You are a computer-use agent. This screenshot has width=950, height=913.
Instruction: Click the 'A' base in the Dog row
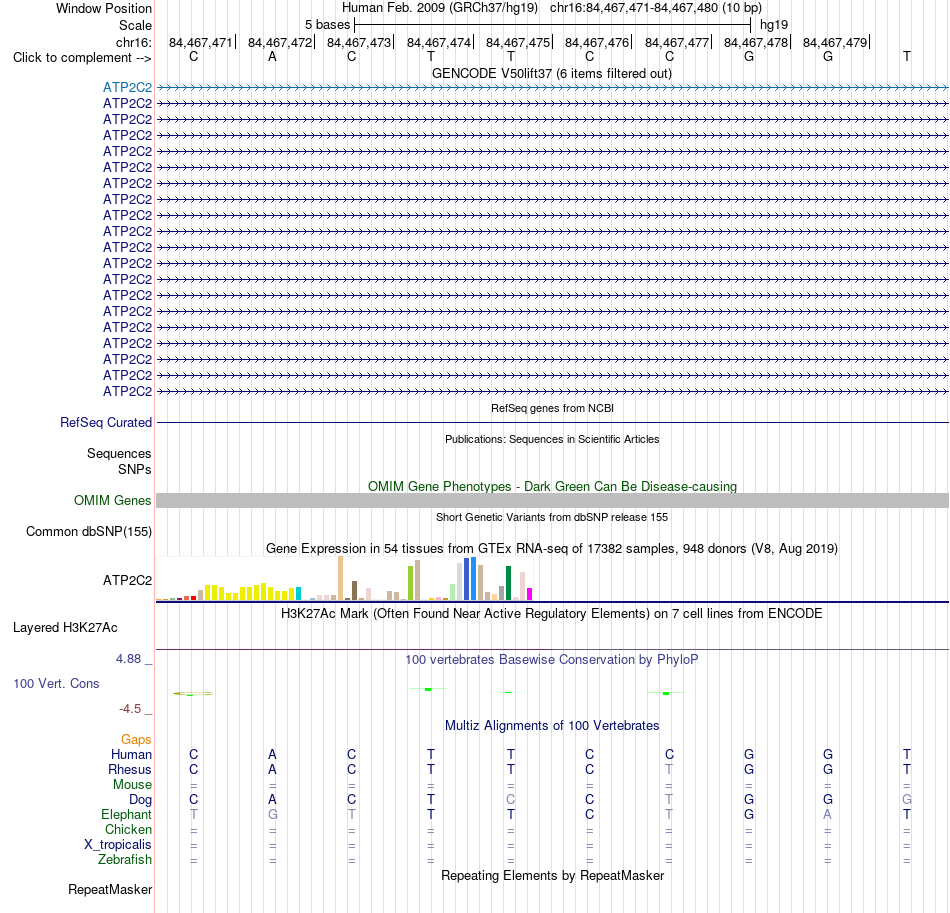pos(272,800)
